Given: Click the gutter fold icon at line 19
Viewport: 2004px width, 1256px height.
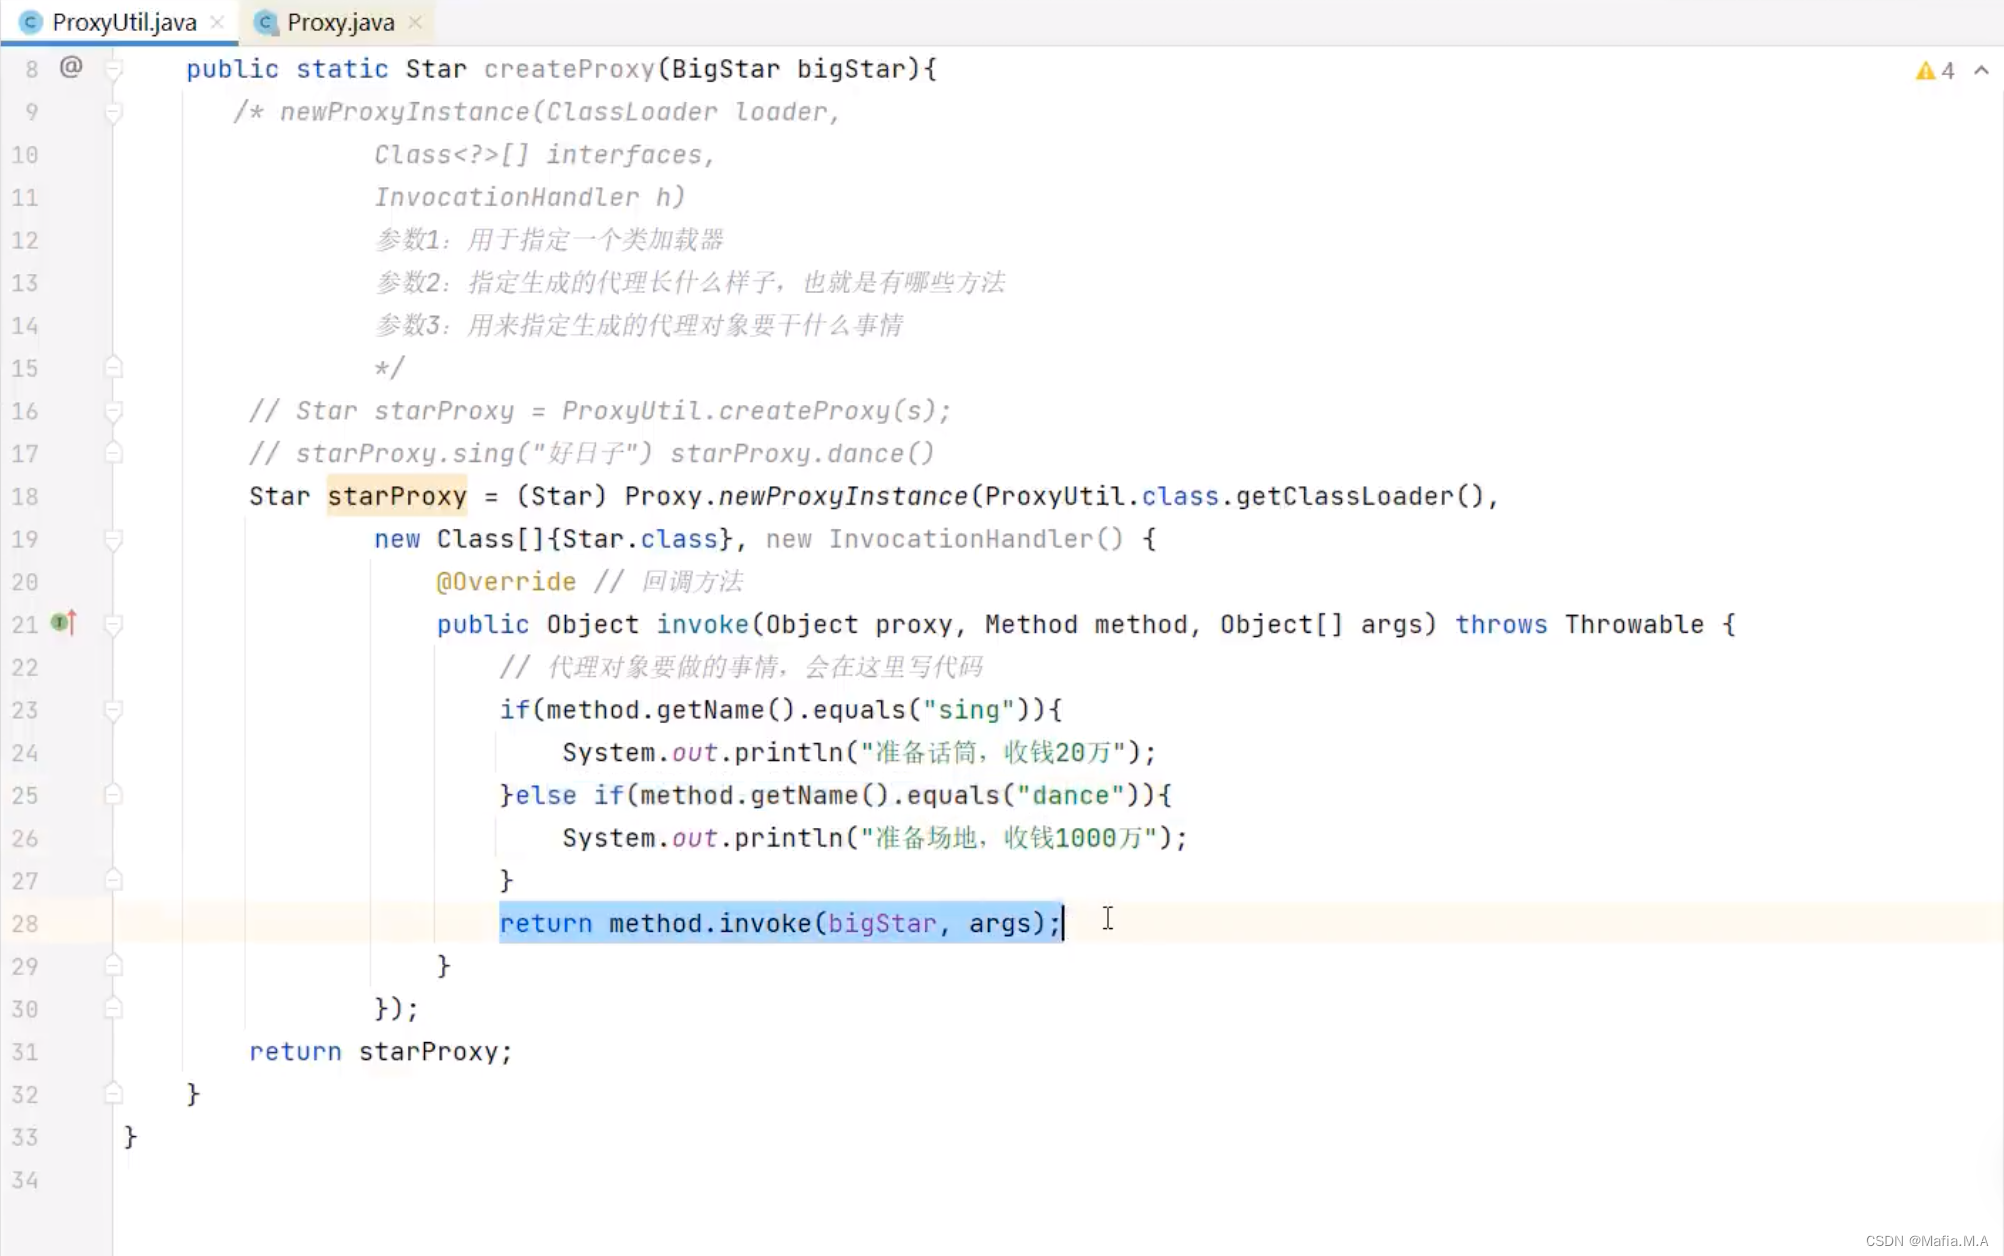Looking at the screenshot, I should pos(113,538).
